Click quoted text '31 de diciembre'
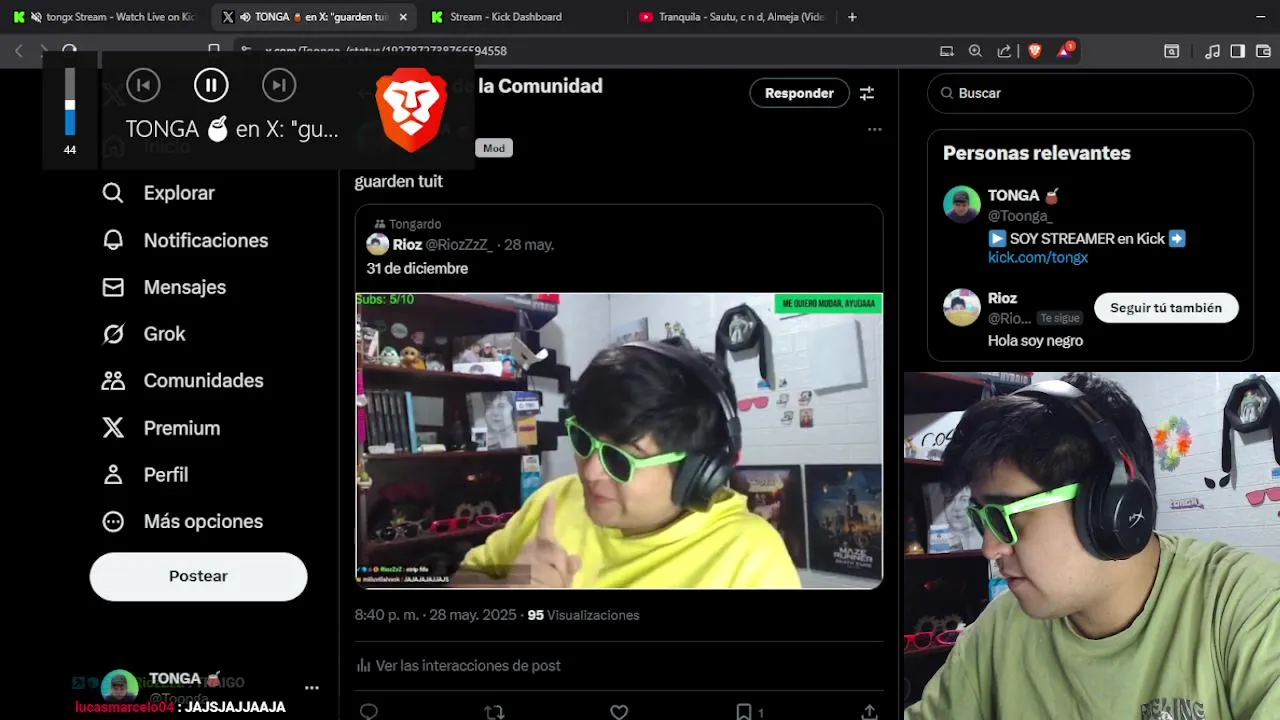This screenshot has width=1280, height=720. tap(417, 268)
